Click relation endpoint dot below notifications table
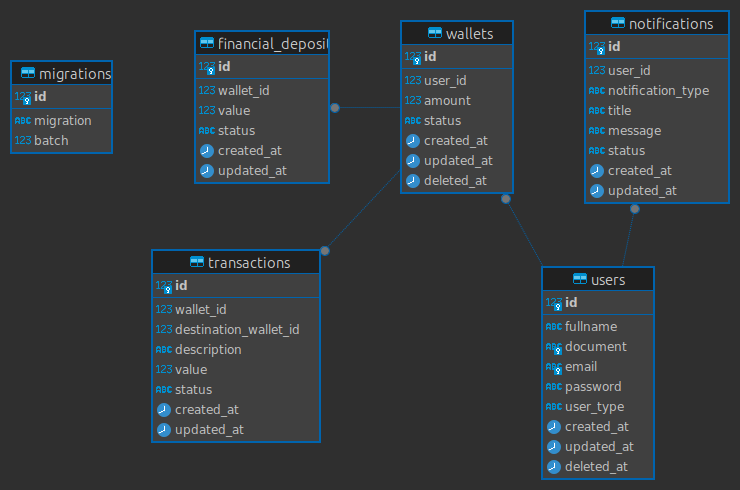740x490 pixels. click(634, 209)
